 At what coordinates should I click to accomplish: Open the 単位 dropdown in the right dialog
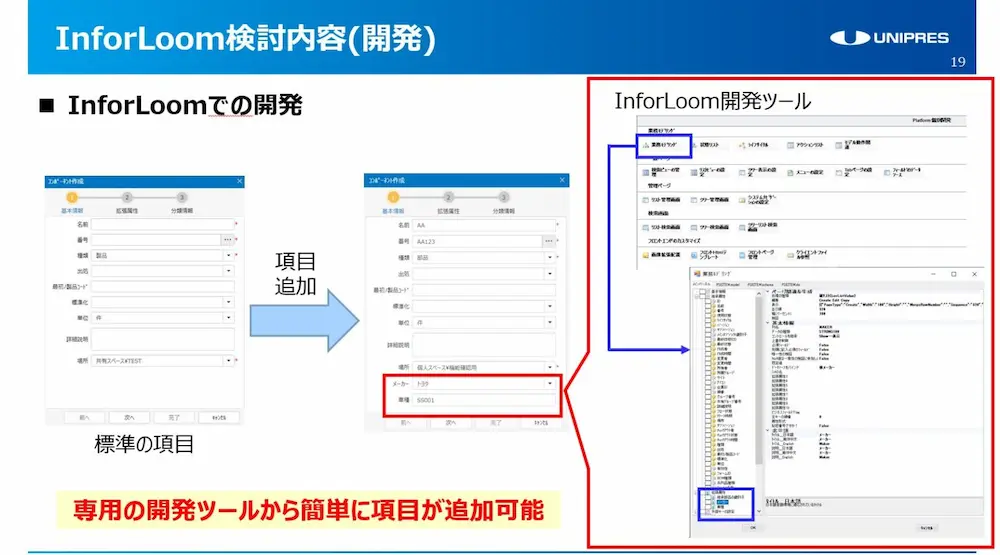550,323
